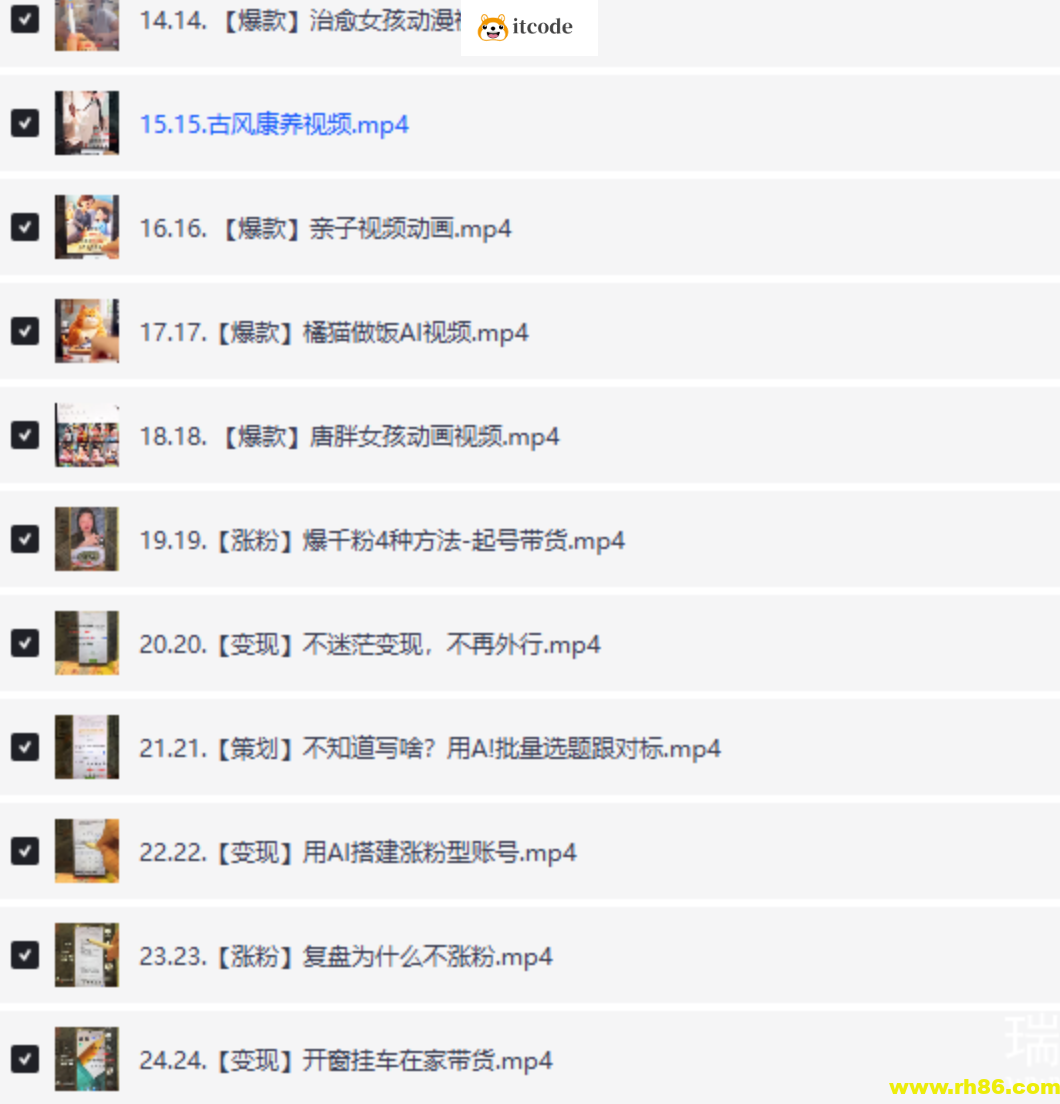Open the highlighted 15.15.古风康养视频.mp4 link

coord(274,125)
